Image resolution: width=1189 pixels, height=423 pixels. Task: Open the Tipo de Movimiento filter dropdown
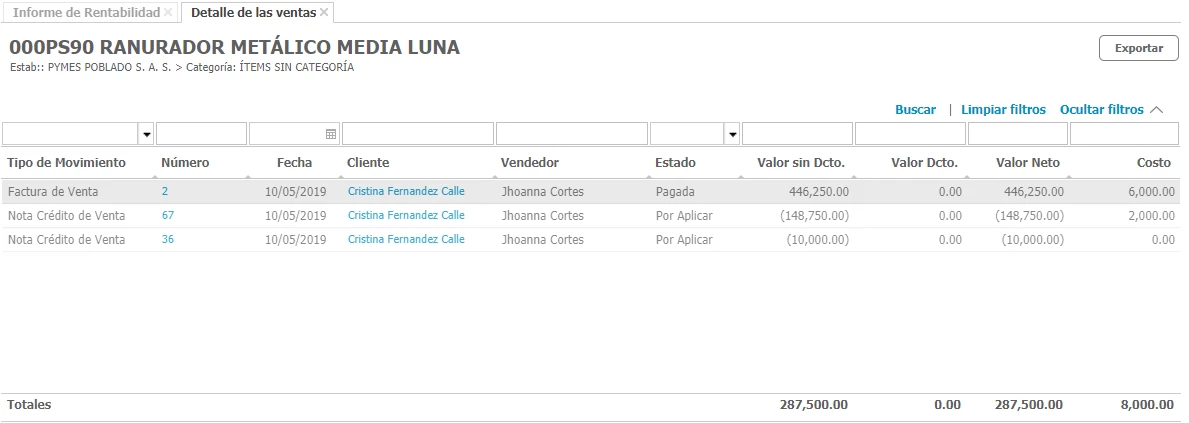coord(147,134)
